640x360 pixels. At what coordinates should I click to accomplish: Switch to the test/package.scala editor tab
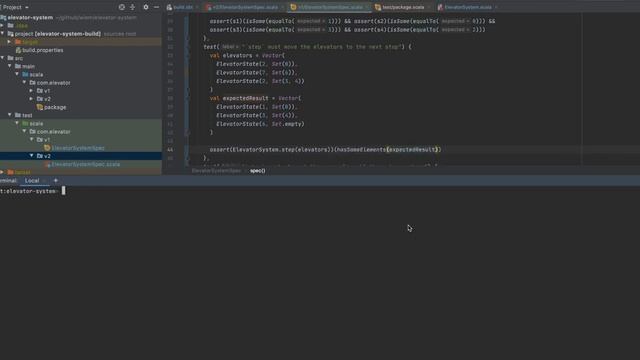click(x=403, y=7)
